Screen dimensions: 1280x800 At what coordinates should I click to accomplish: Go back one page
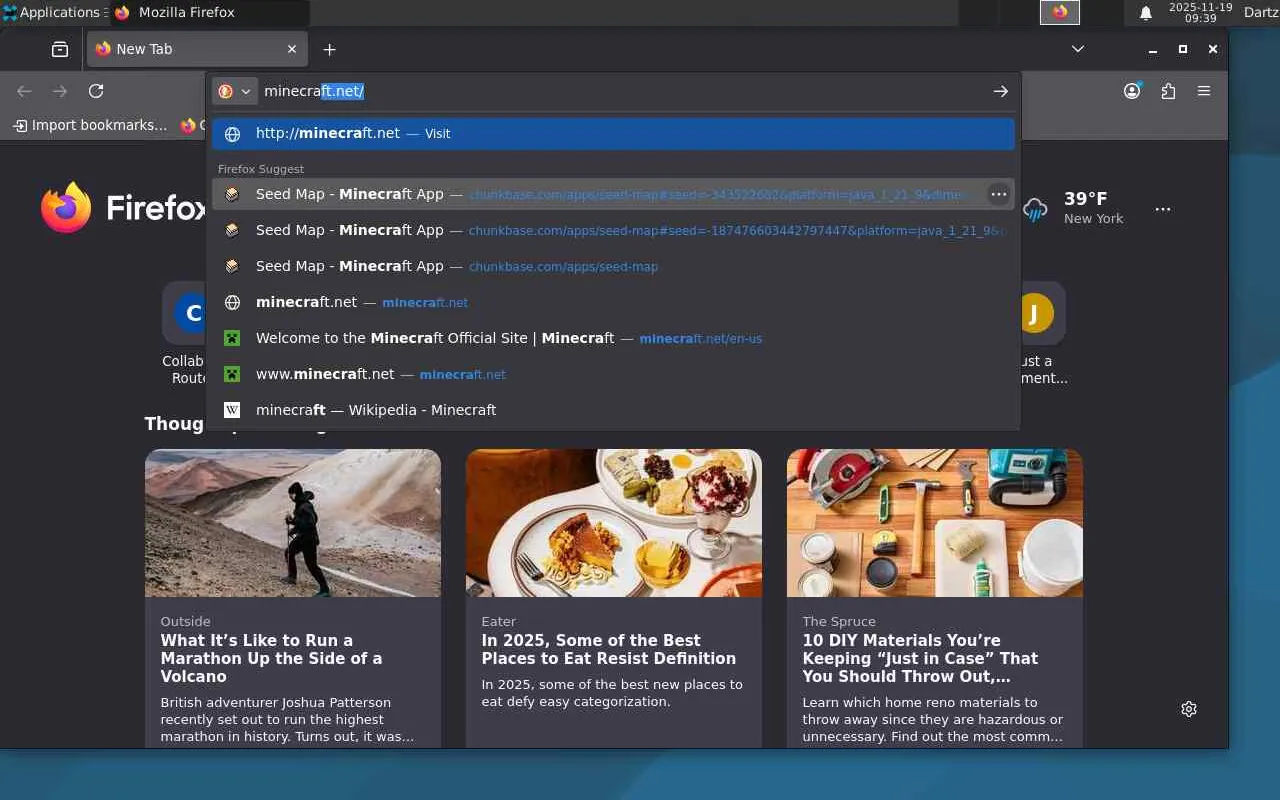click(x=24, y=91)
